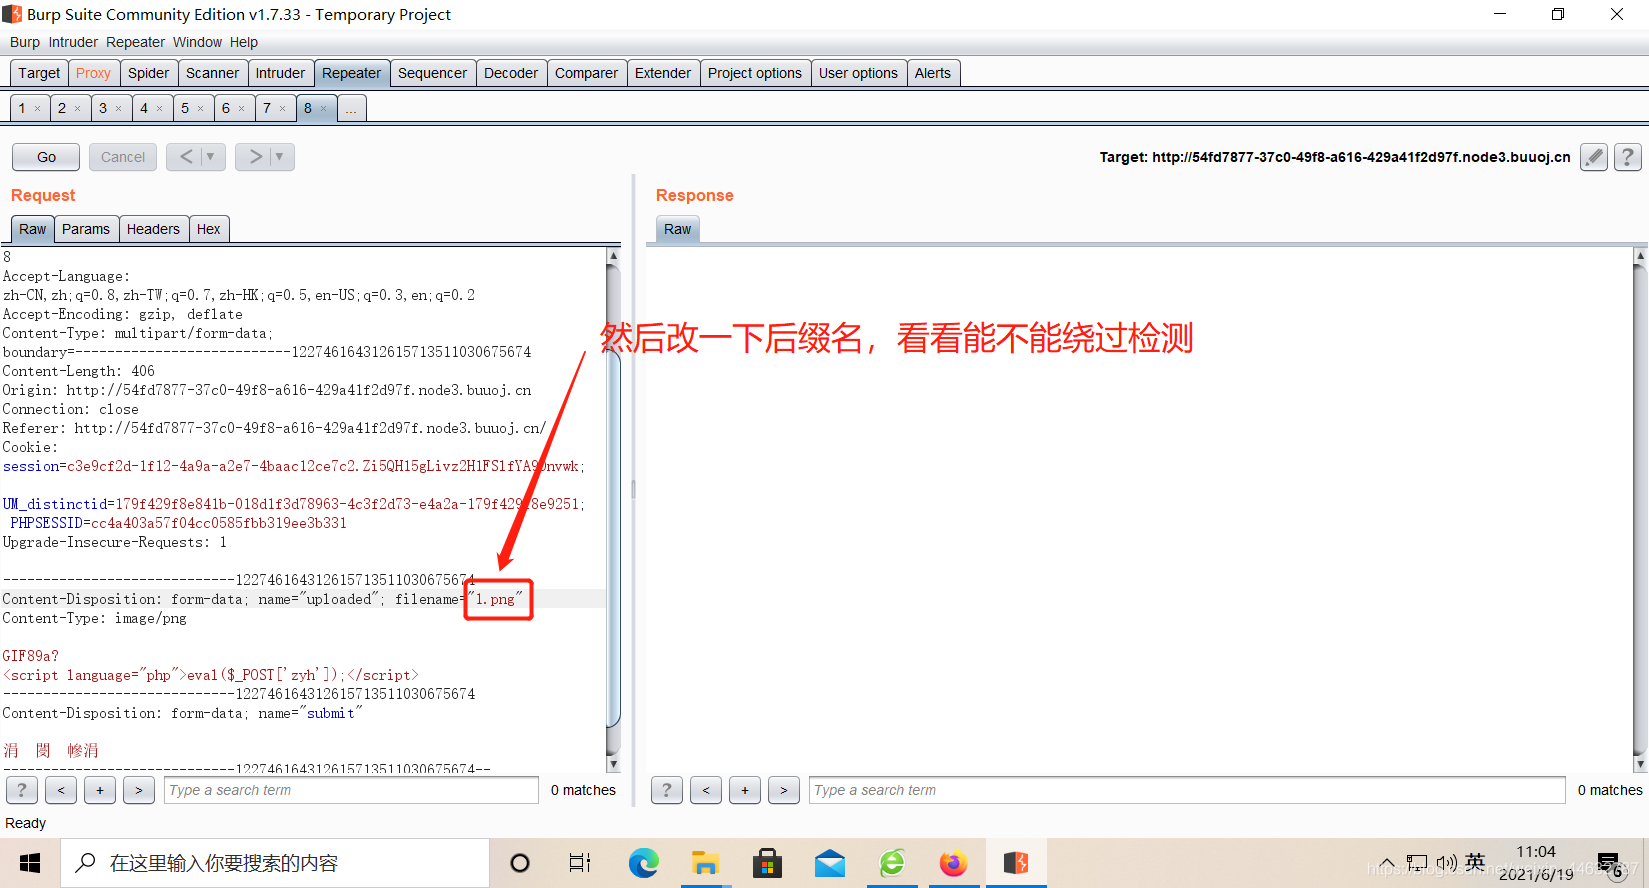This screenshot has height=888, width=1649.
Task: Send the request with Go
Action: pyautogui.click(x=46, y=157)
